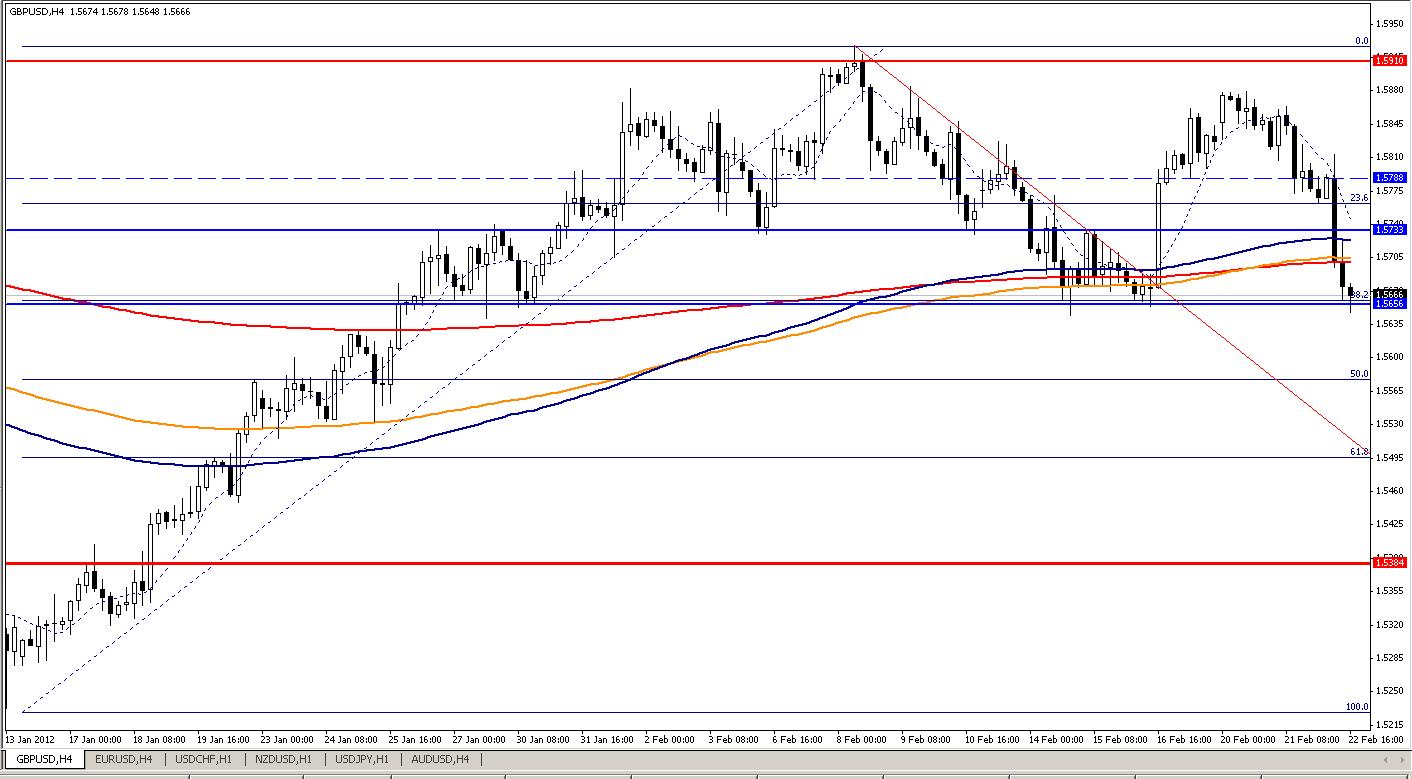This screenshot has width=1412, height=779.
Task: Click the 1.5600 price scale value
Action: [x=1391, y=357]
